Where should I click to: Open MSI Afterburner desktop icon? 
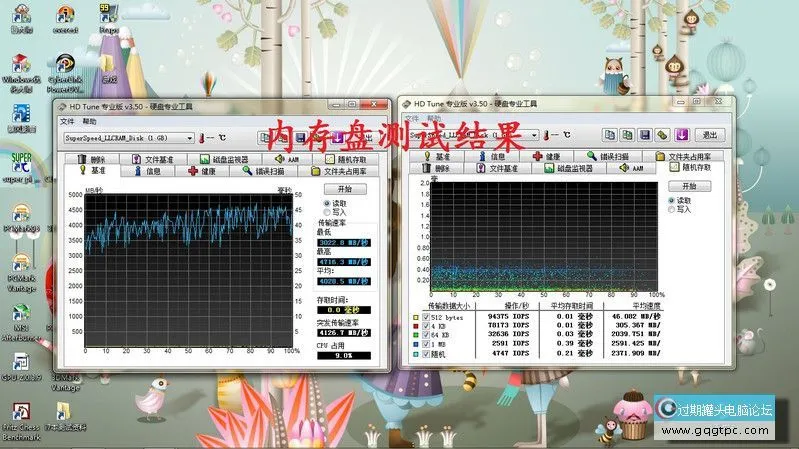21,322
